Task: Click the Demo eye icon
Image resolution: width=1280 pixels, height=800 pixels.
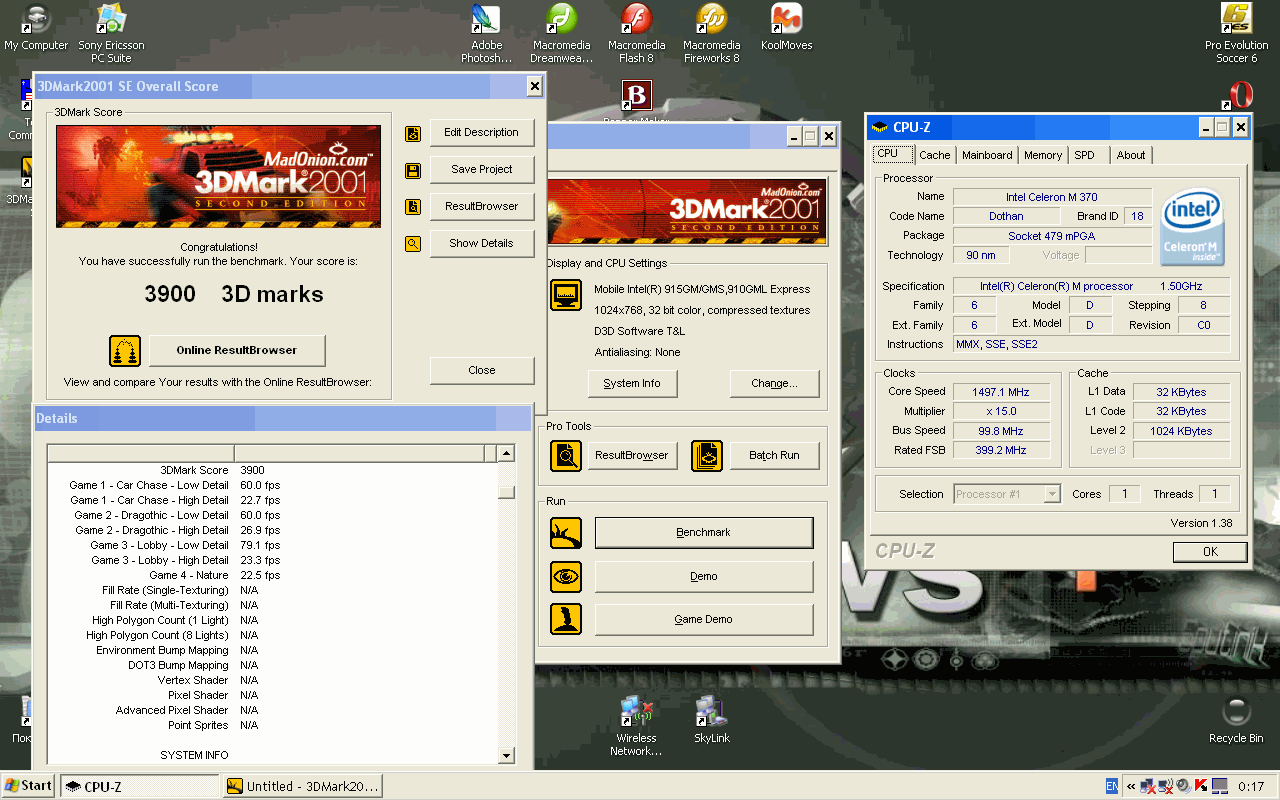Action: pos(566,577)
